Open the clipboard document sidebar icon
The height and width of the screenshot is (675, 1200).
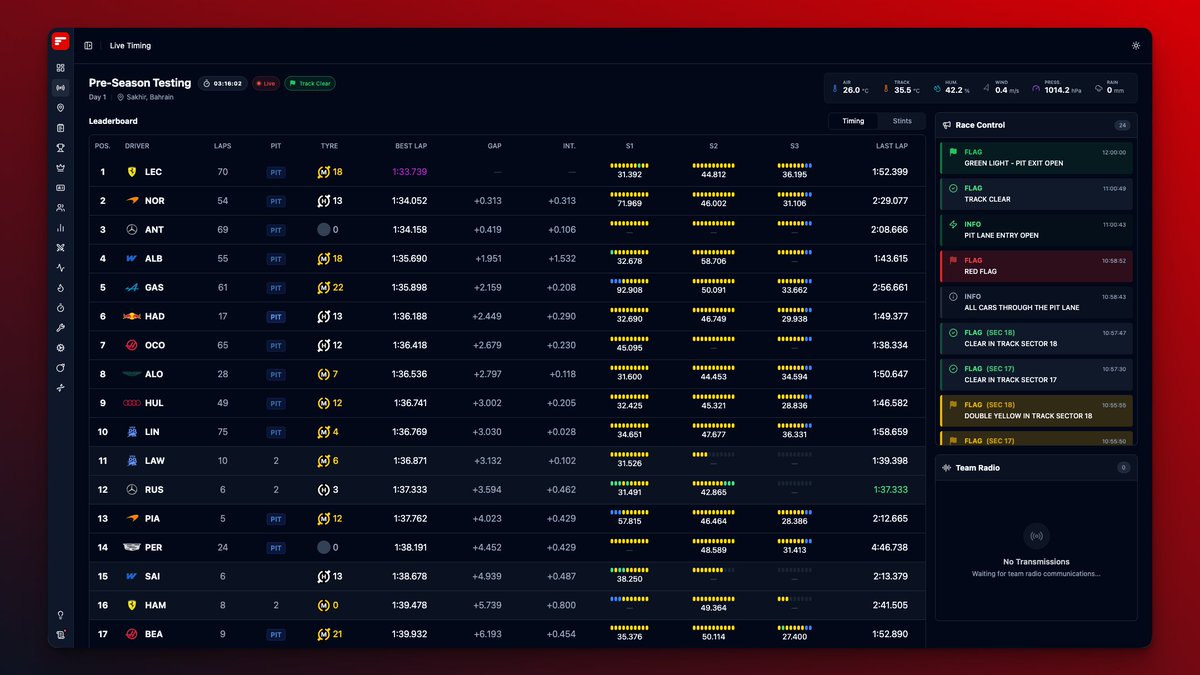click(61, 128)
